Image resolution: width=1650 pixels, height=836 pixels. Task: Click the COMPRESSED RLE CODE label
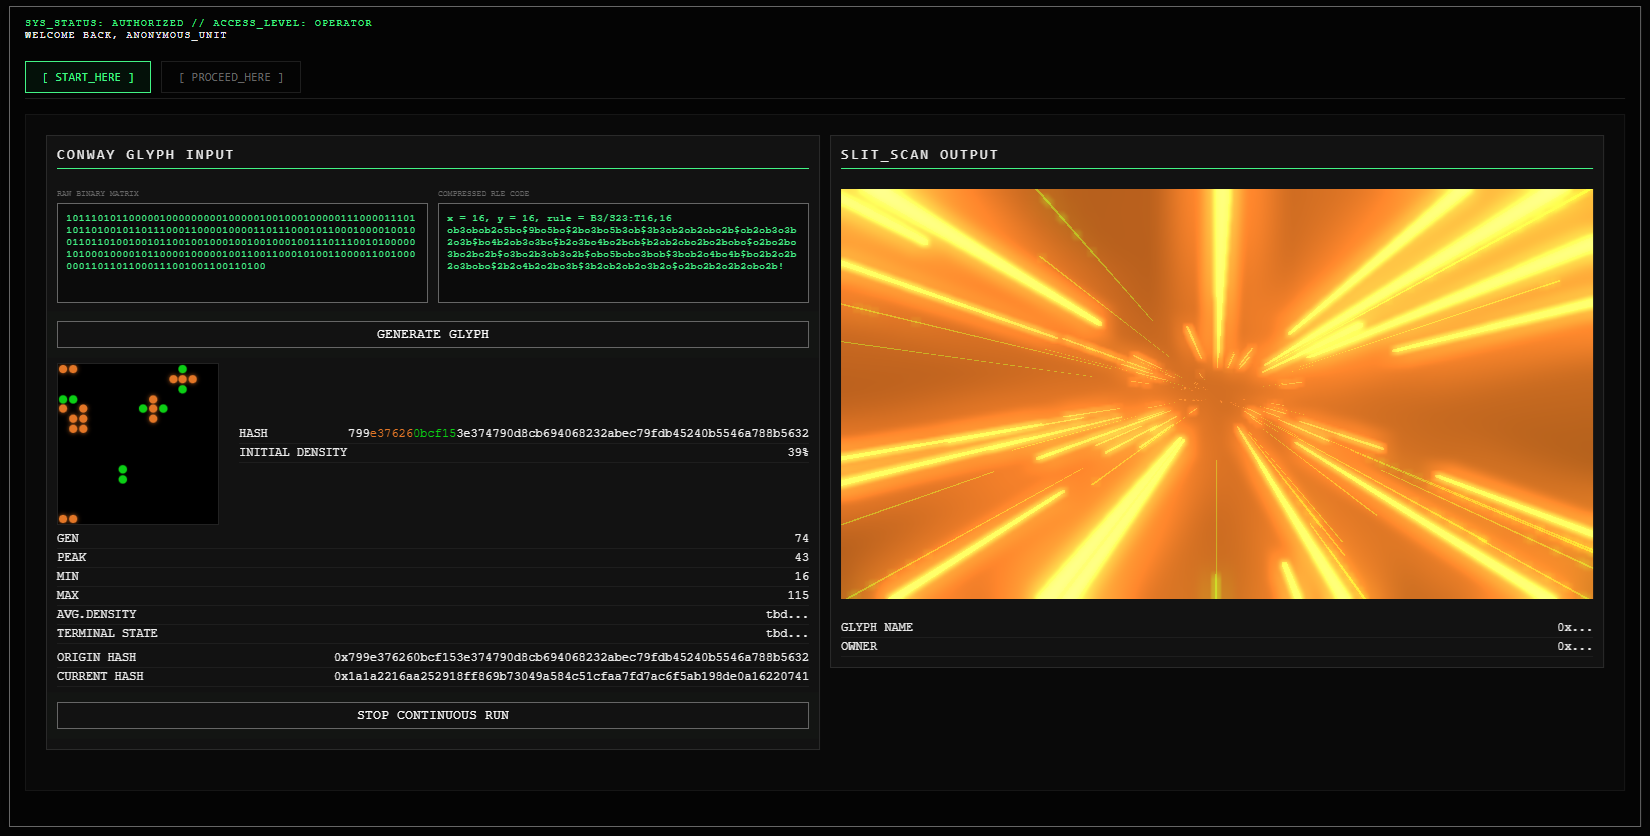click(x=484, y=194)
